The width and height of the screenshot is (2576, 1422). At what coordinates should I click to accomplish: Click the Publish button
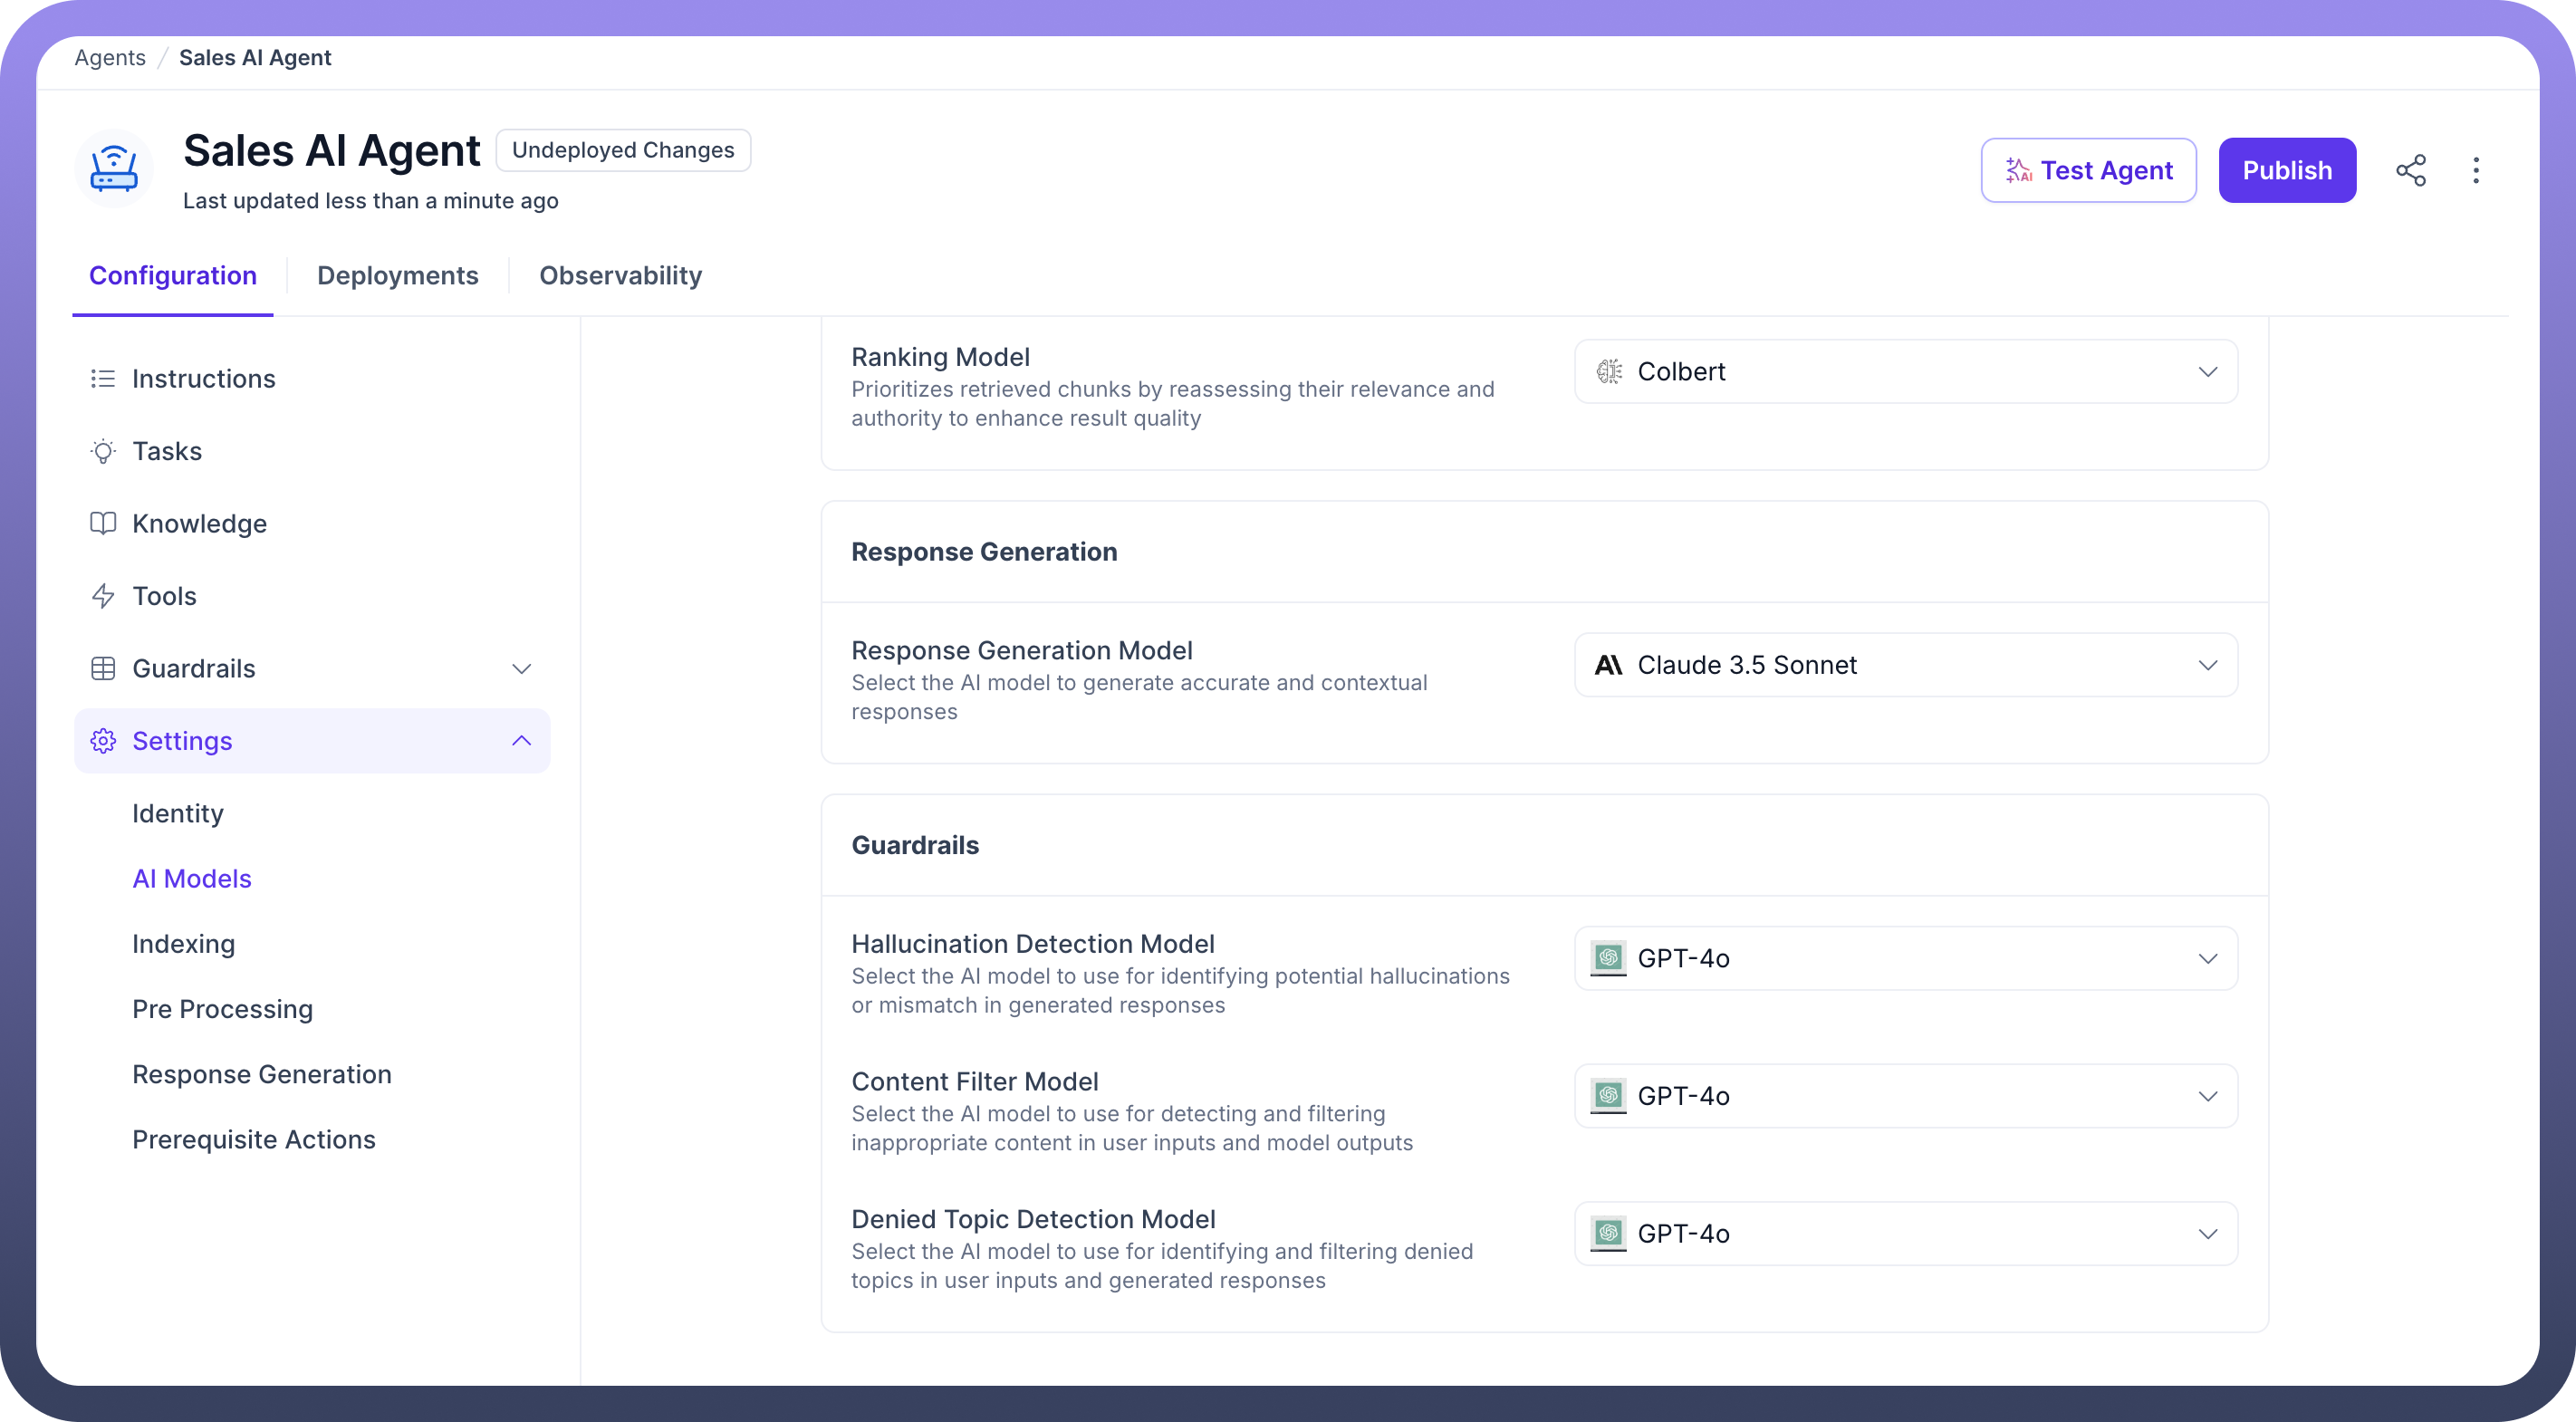[2286, 170]
